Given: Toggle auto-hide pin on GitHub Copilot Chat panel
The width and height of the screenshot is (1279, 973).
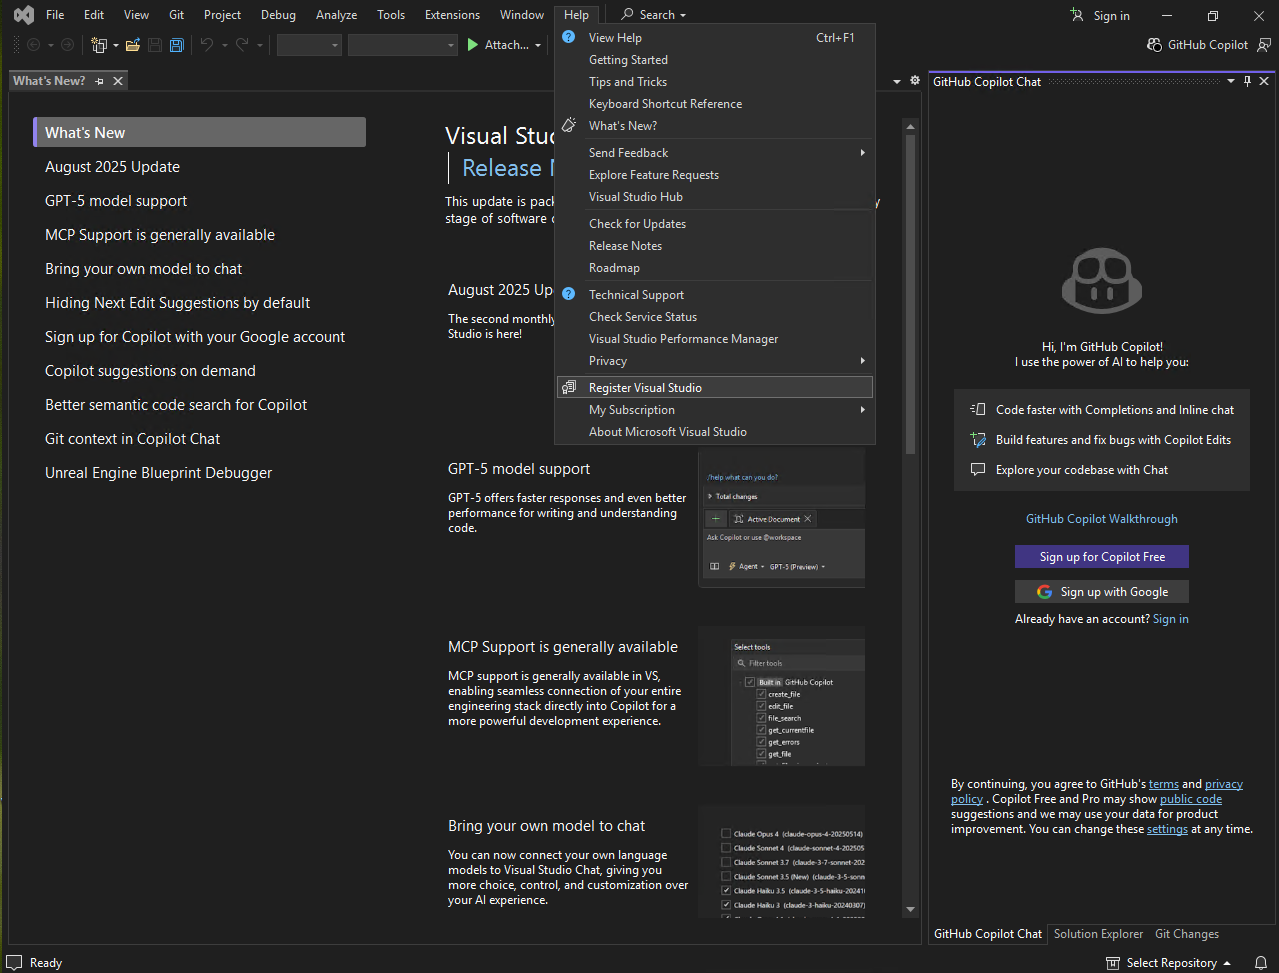Looking at the screenshot, I should (1247, 82).
